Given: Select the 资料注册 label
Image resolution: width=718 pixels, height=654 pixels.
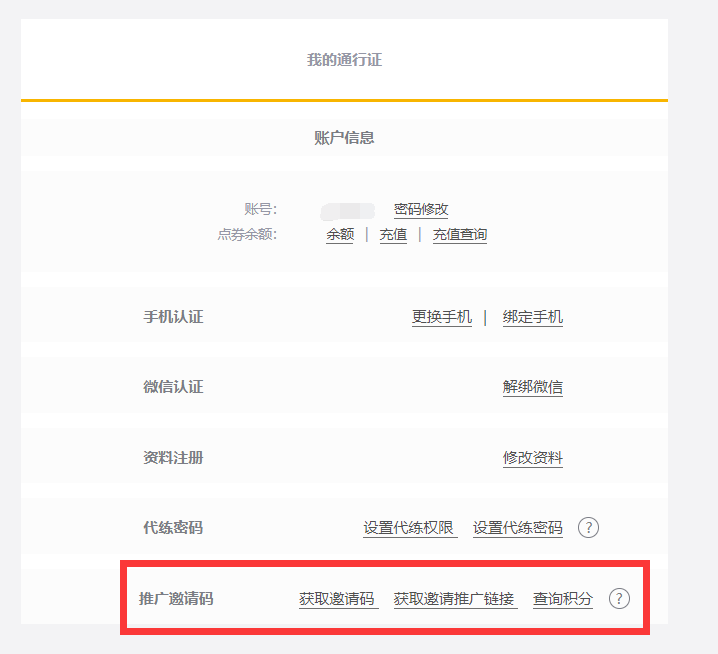Looking at the screenshot, I should pos(173,458).
